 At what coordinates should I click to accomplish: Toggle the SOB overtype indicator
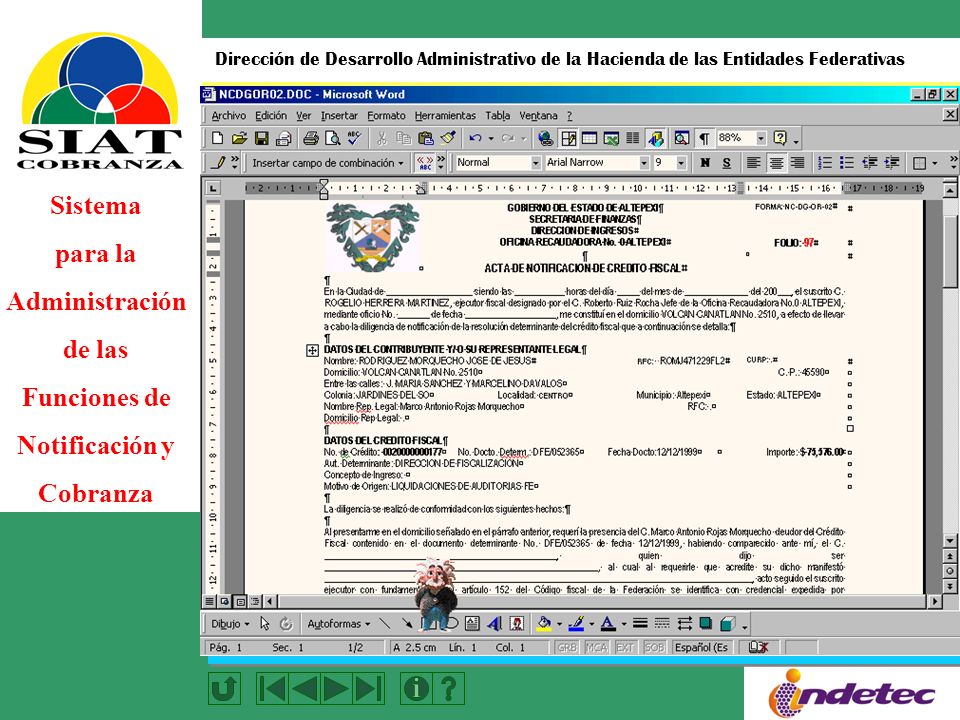[654, 647]
